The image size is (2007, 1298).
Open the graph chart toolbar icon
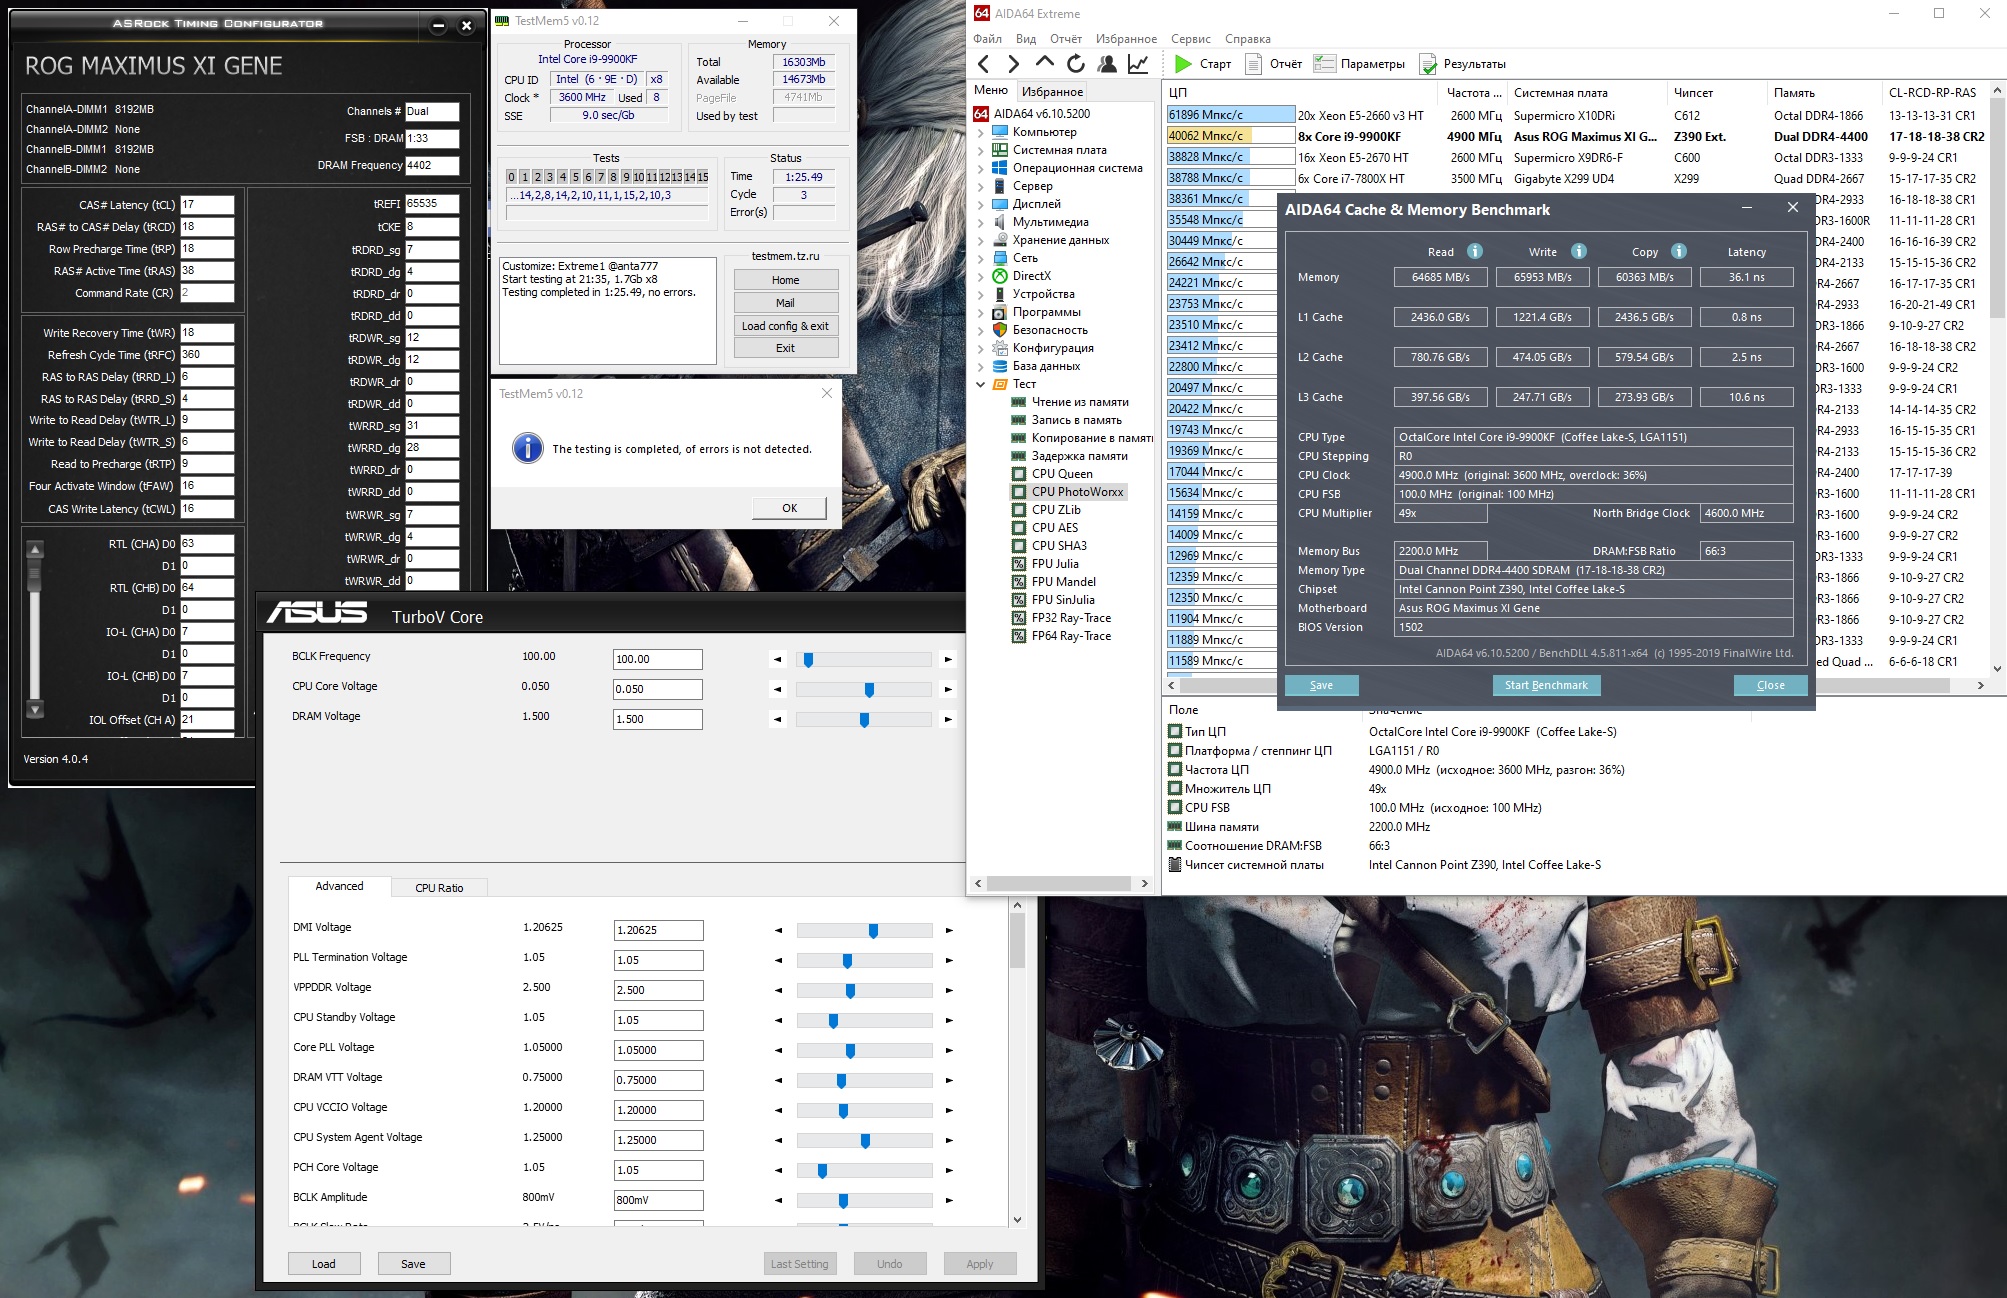1138,64
